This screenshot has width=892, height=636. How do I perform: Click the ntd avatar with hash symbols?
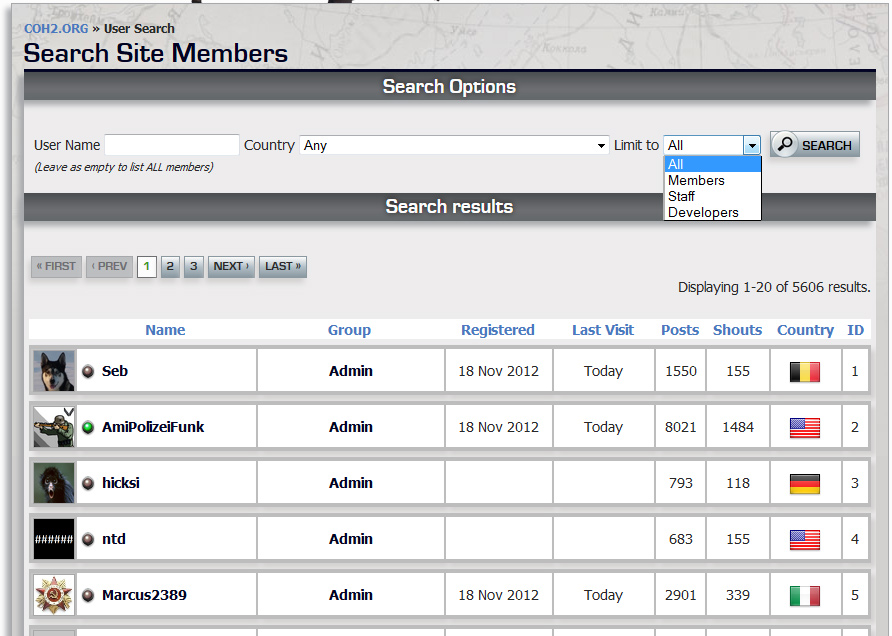click(x=54, y=539)
